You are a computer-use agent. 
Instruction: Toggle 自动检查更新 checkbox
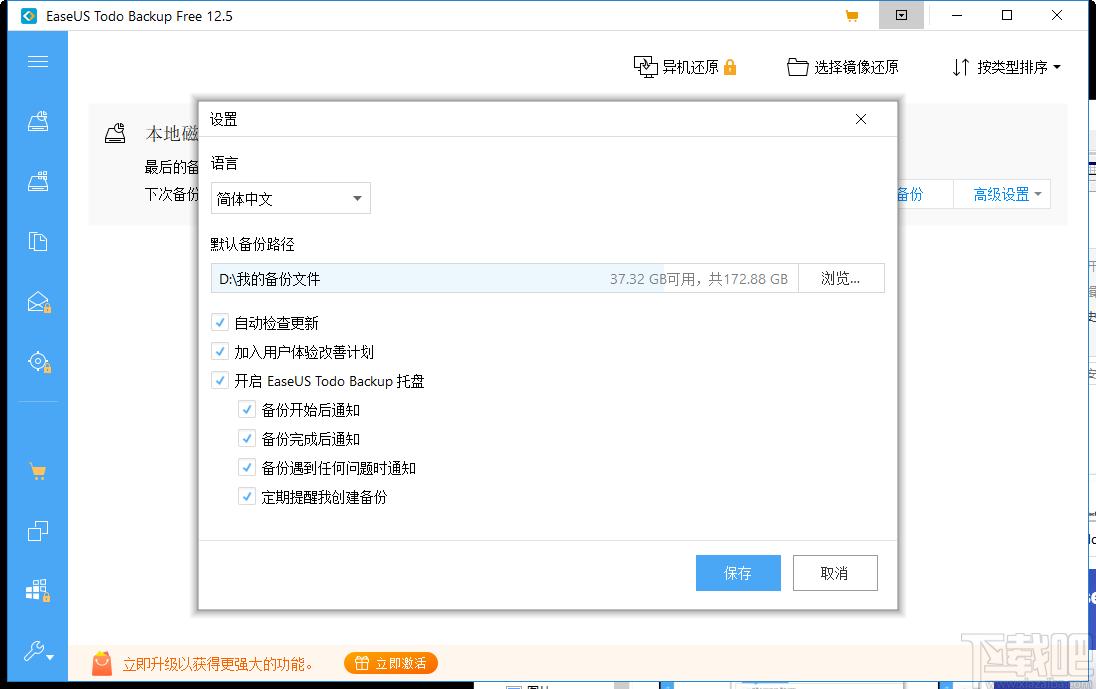220,322
